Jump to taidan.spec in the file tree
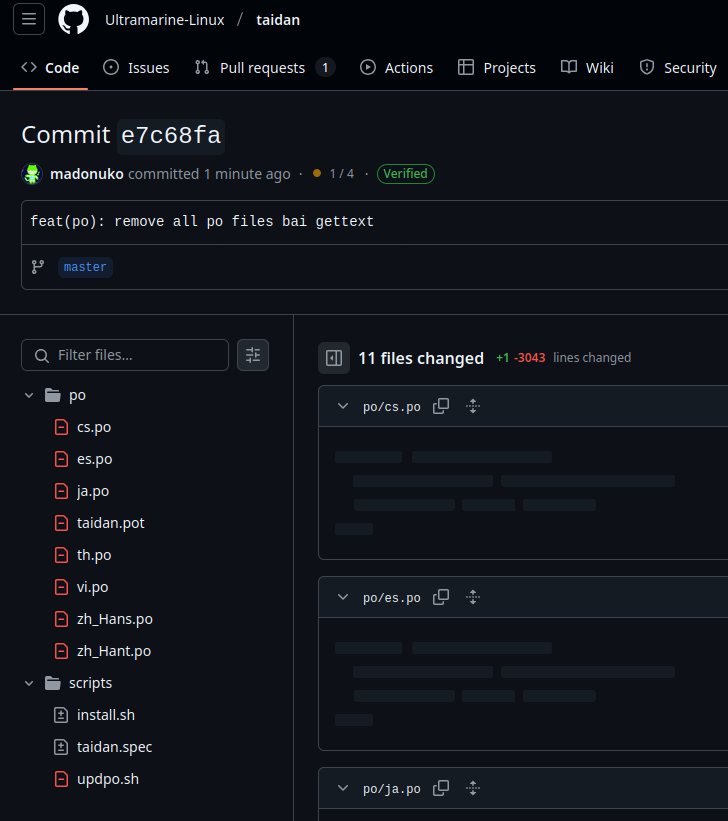 pyautogui.click(x=115, y=747)
